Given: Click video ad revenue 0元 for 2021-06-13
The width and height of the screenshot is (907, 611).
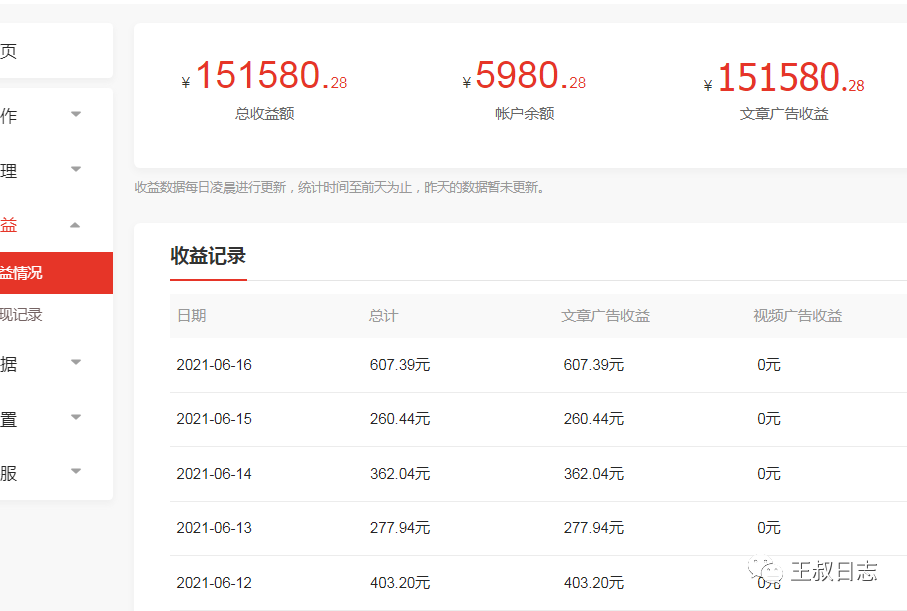Looking at the screenshot, I should [x=769, y=528].
